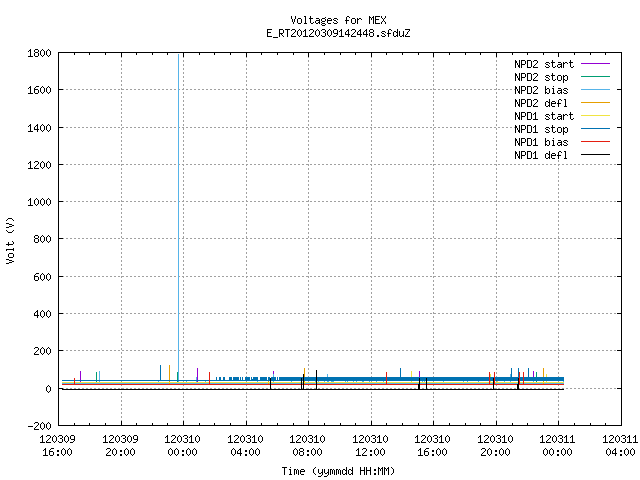Click the 'NPD2 bias' legend label

coord(541,90)
